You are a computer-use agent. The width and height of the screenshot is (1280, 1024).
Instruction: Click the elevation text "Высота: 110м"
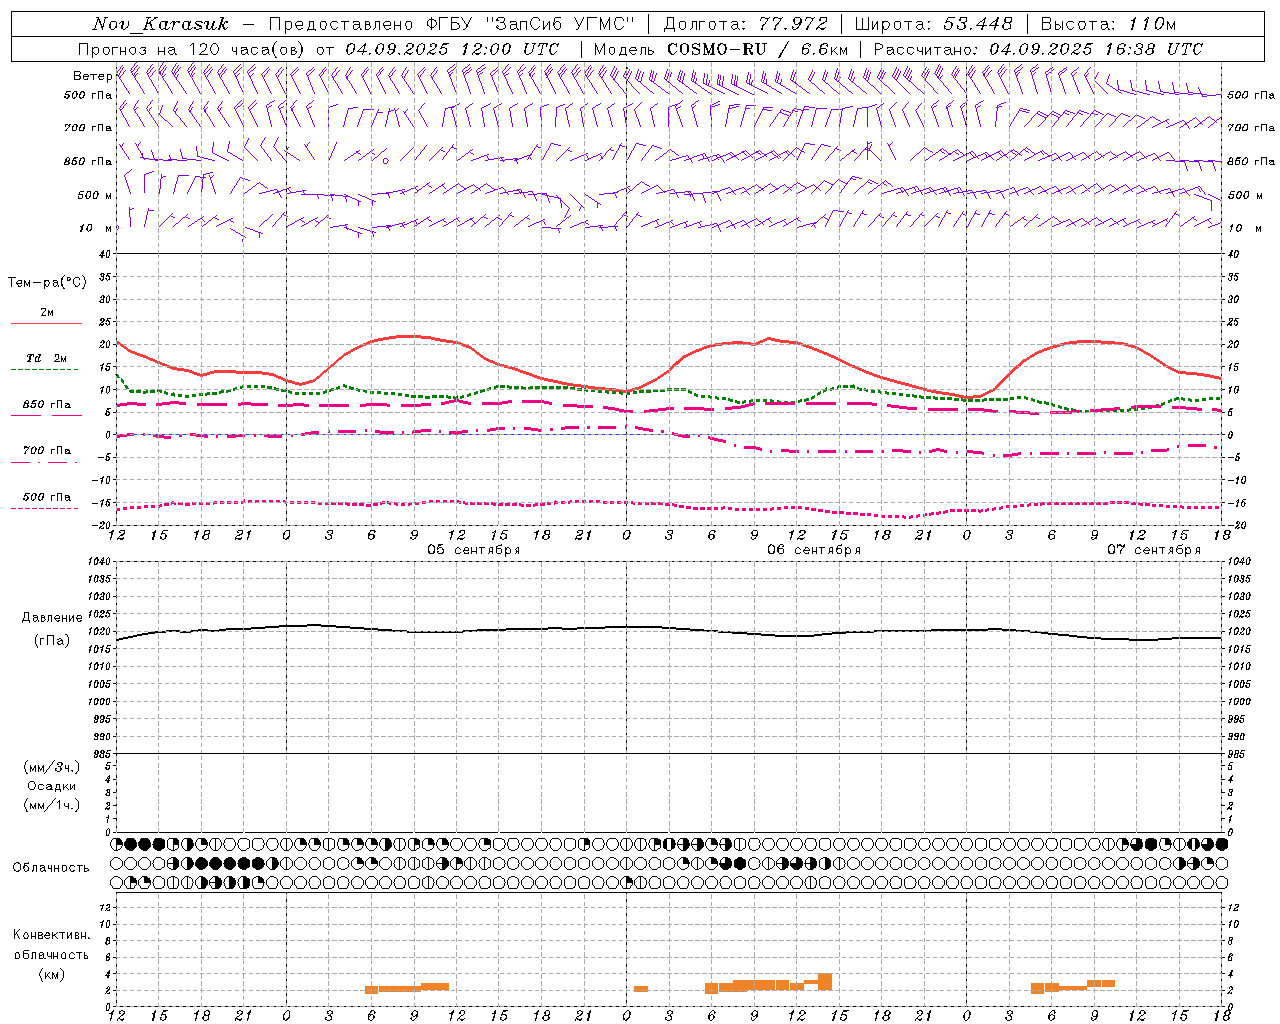click(x=1108, y=24)
